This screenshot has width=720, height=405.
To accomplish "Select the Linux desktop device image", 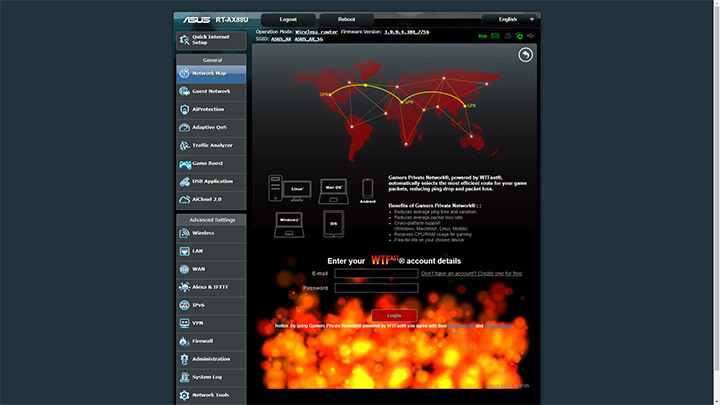I will point(290,188).
